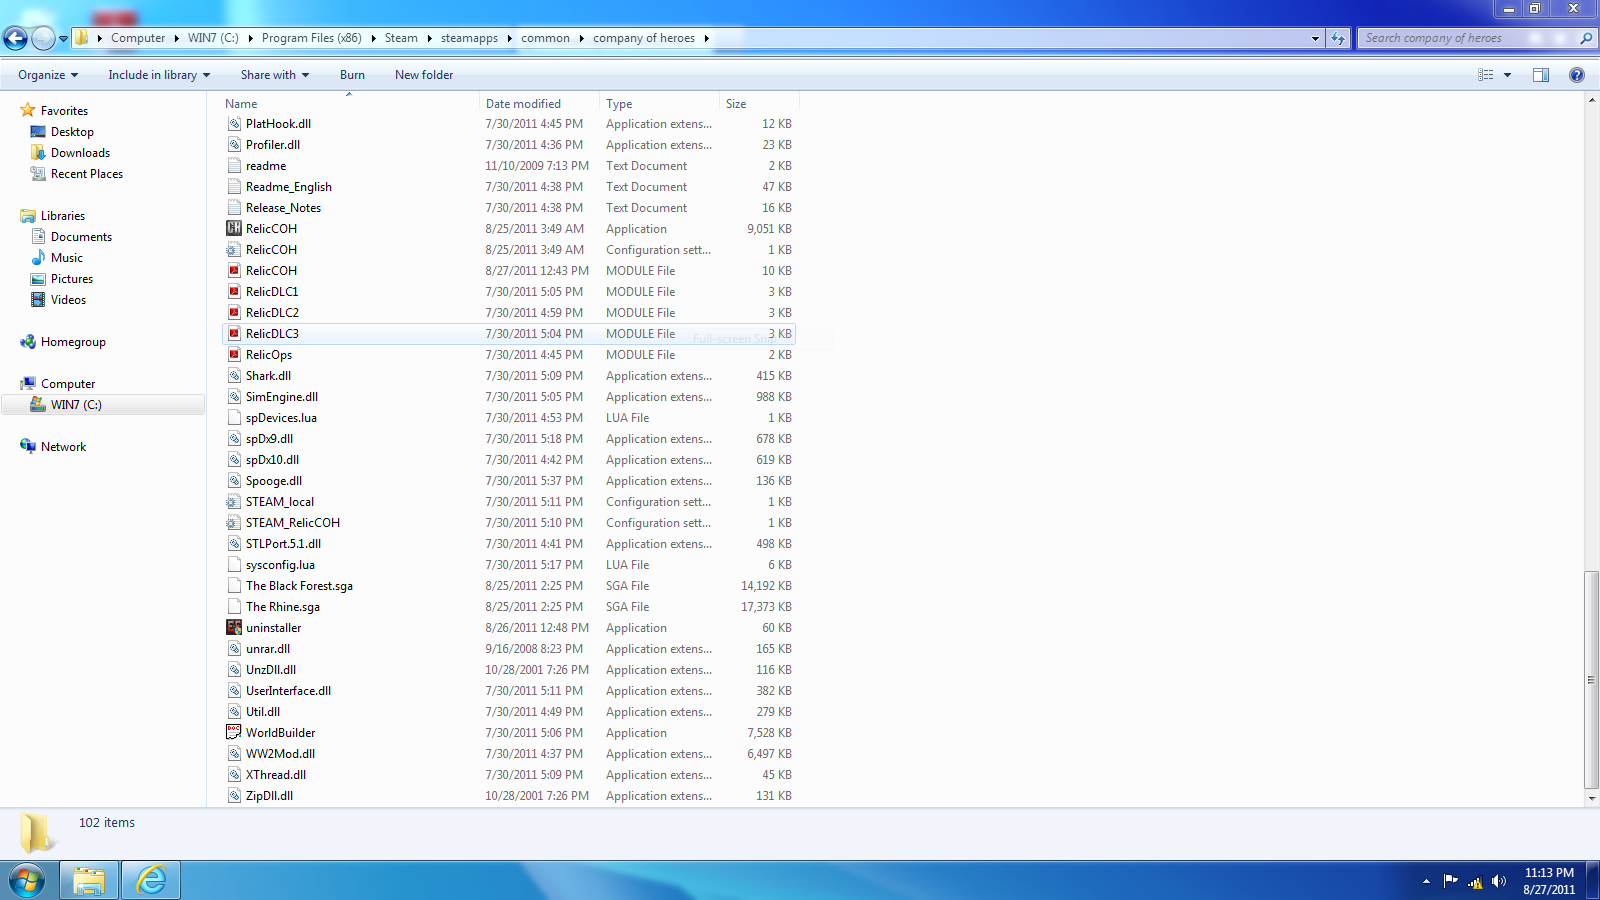Viewport: 1600px width, 900px height.
Task: Click the uninstaller application icon
Action: pos(234,628)
